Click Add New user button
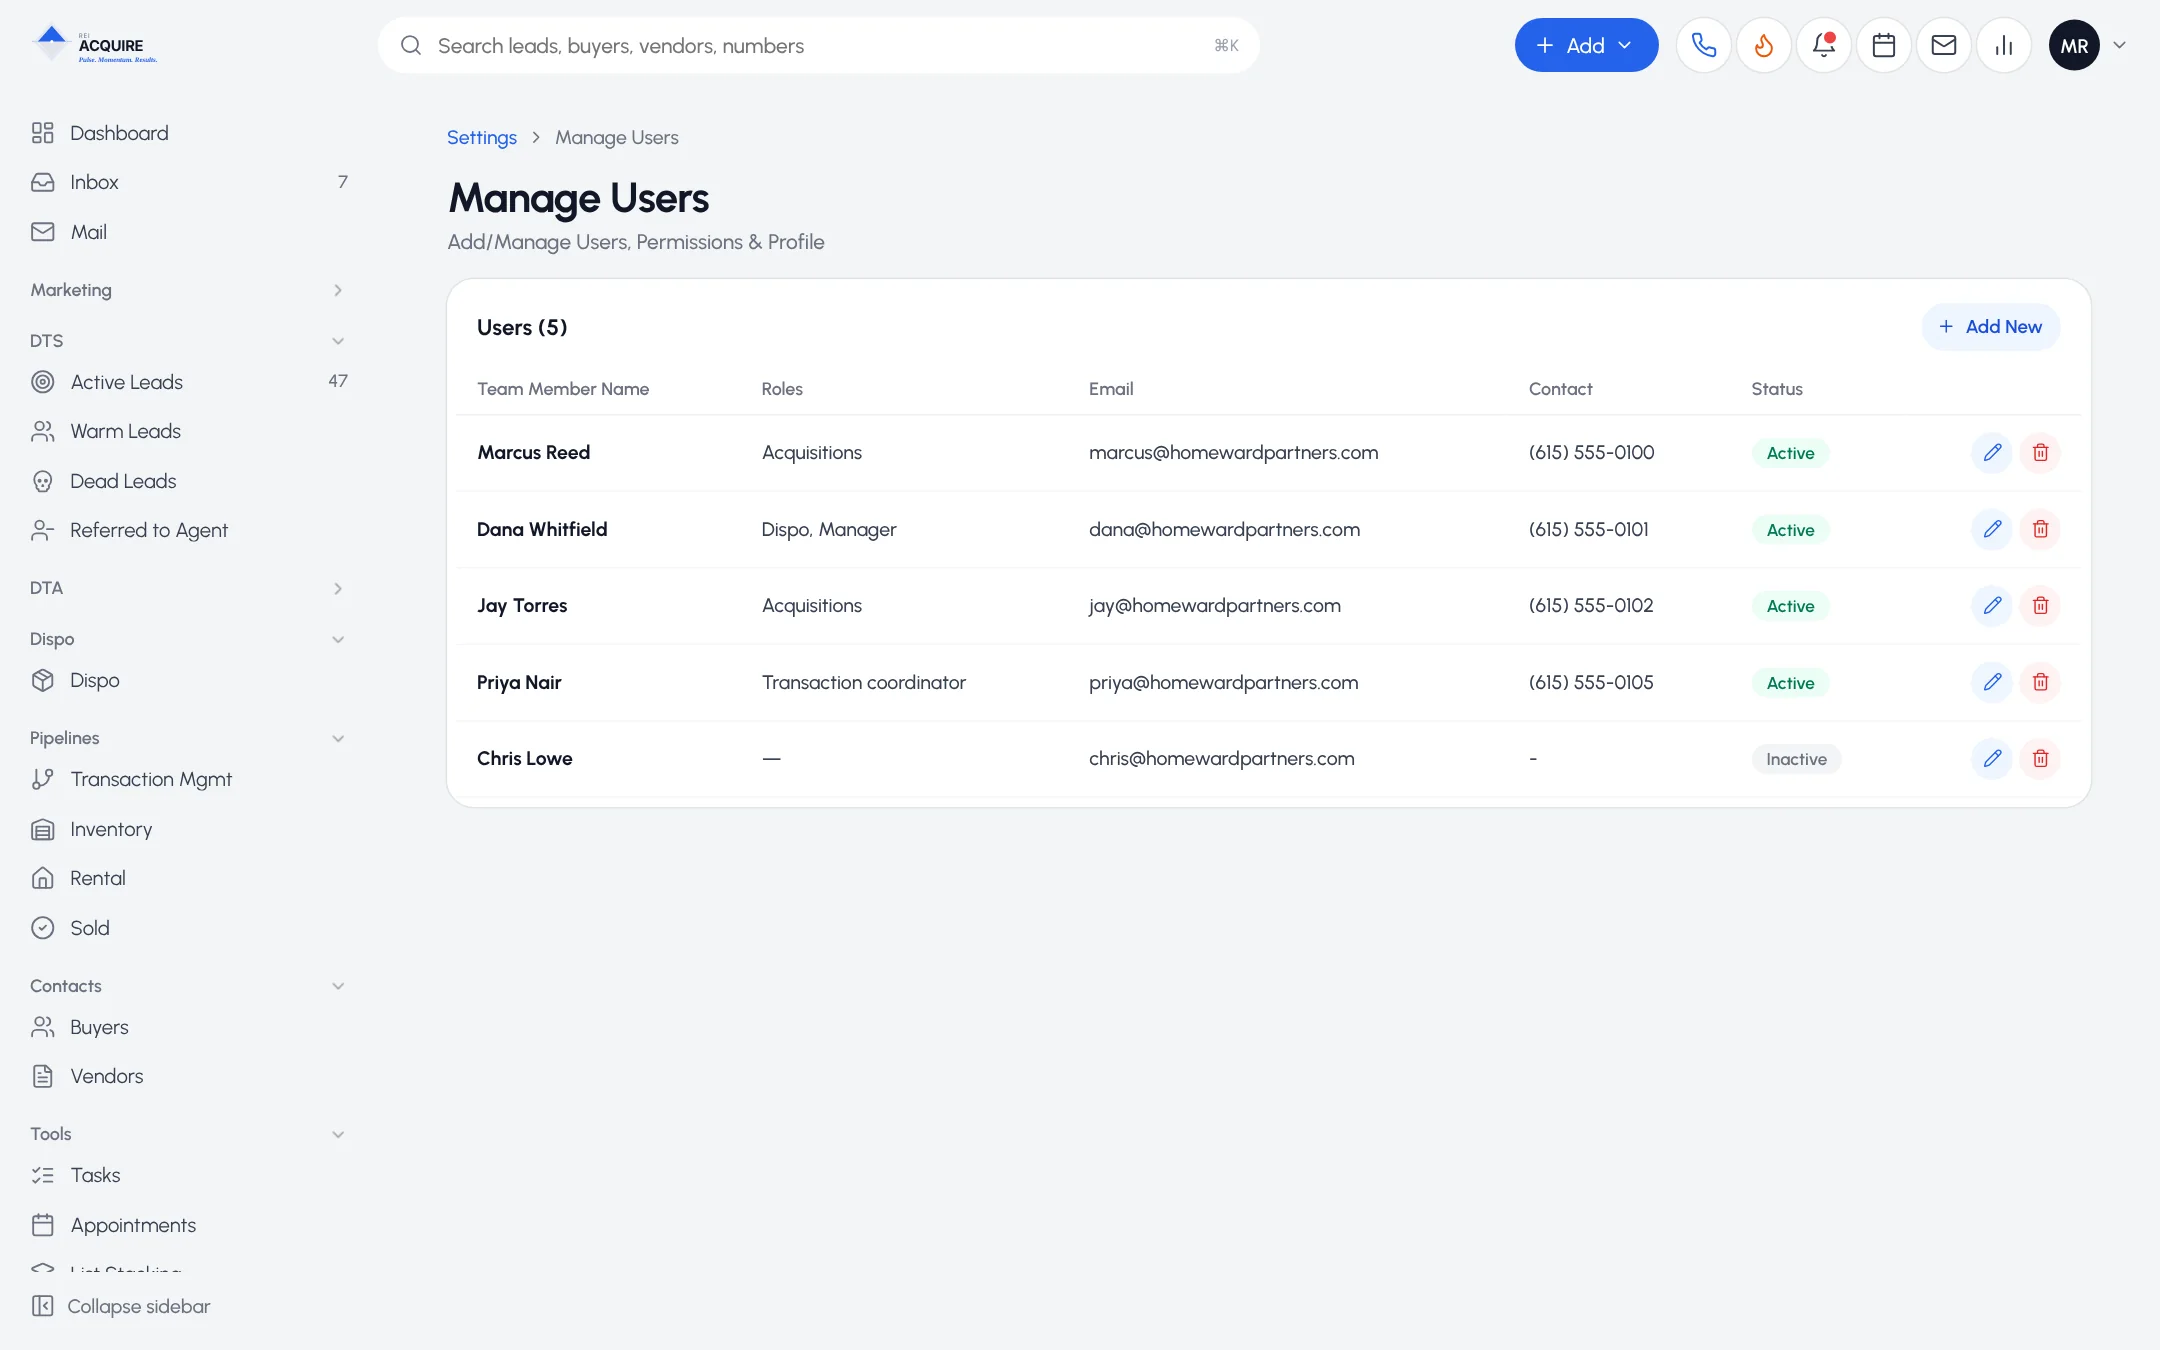 coord(1990,327)
